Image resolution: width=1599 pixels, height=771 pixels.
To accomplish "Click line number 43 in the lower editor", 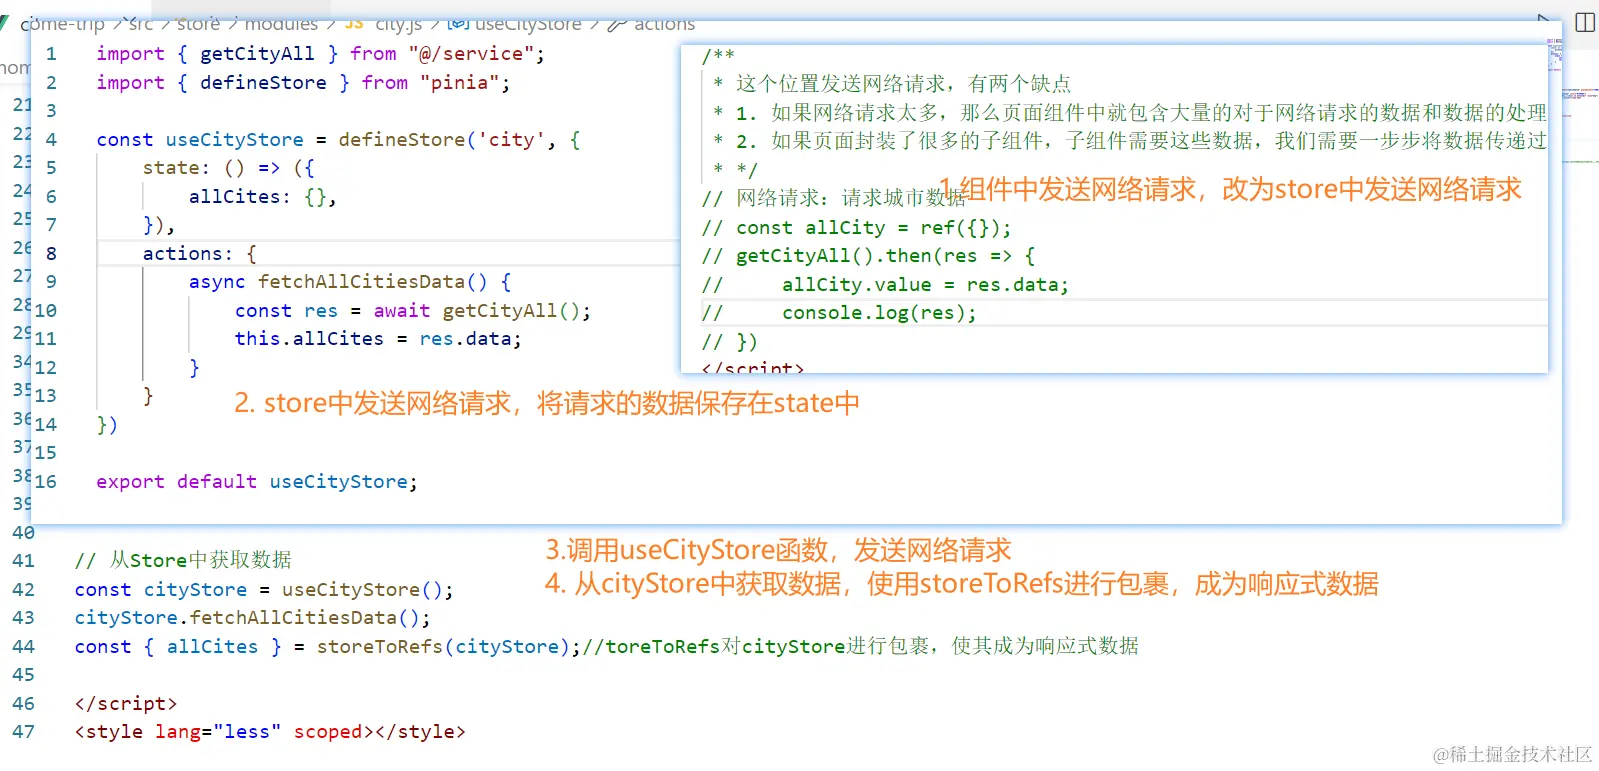I will [23, 618].
